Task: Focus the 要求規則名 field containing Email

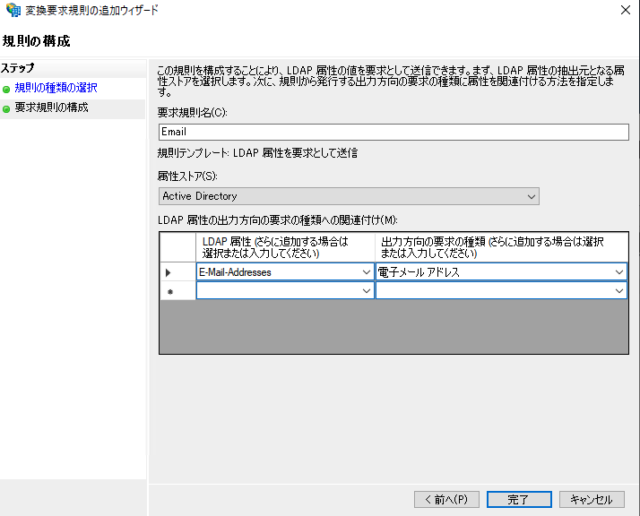Action: point(393,132)
